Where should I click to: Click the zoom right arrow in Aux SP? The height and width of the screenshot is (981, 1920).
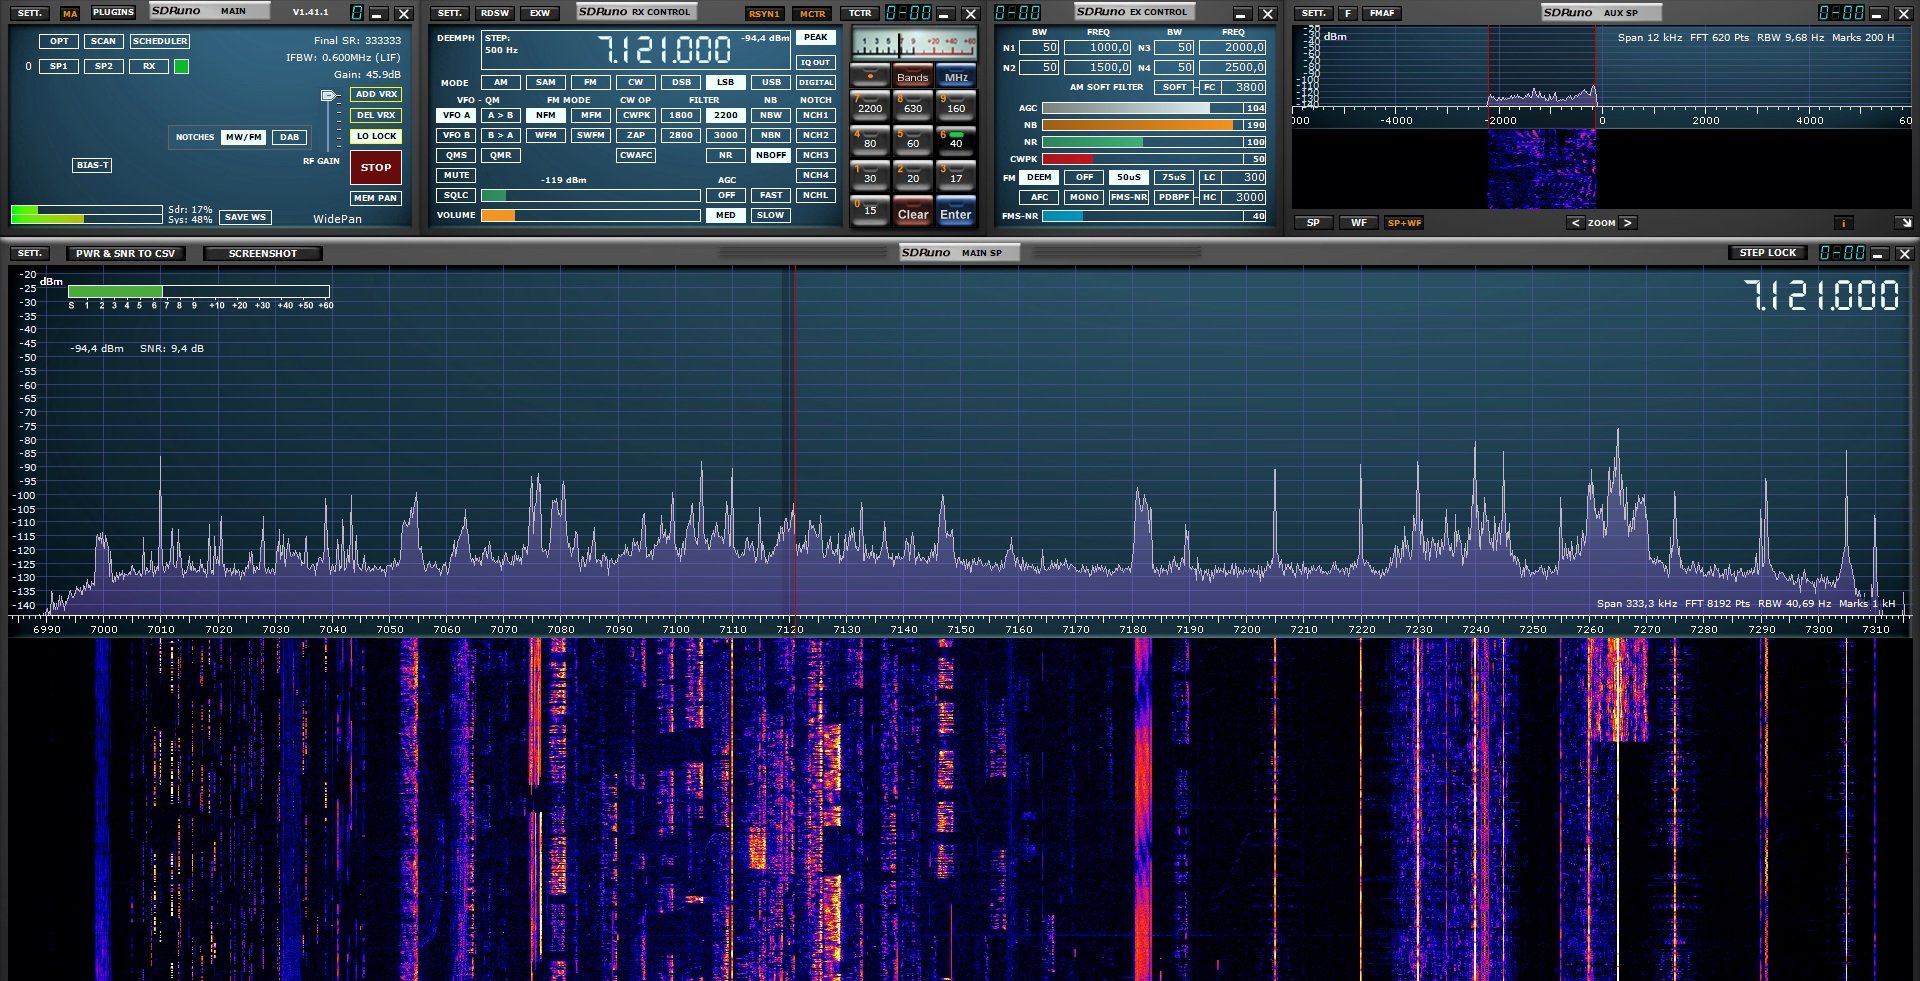(1628, 223)
